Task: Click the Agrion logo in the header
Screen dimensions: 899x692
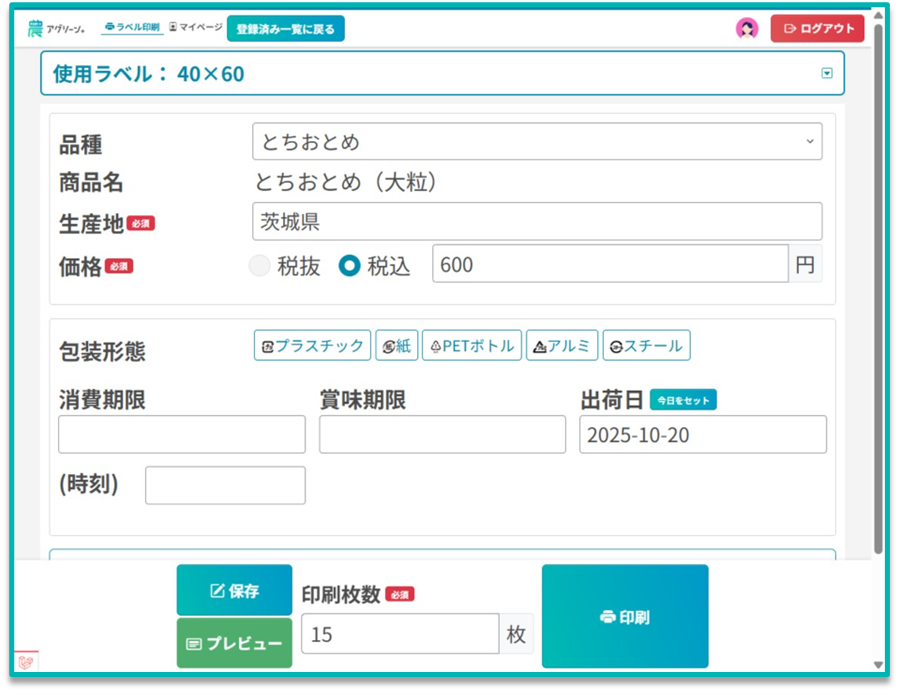Action: (56, 29)
